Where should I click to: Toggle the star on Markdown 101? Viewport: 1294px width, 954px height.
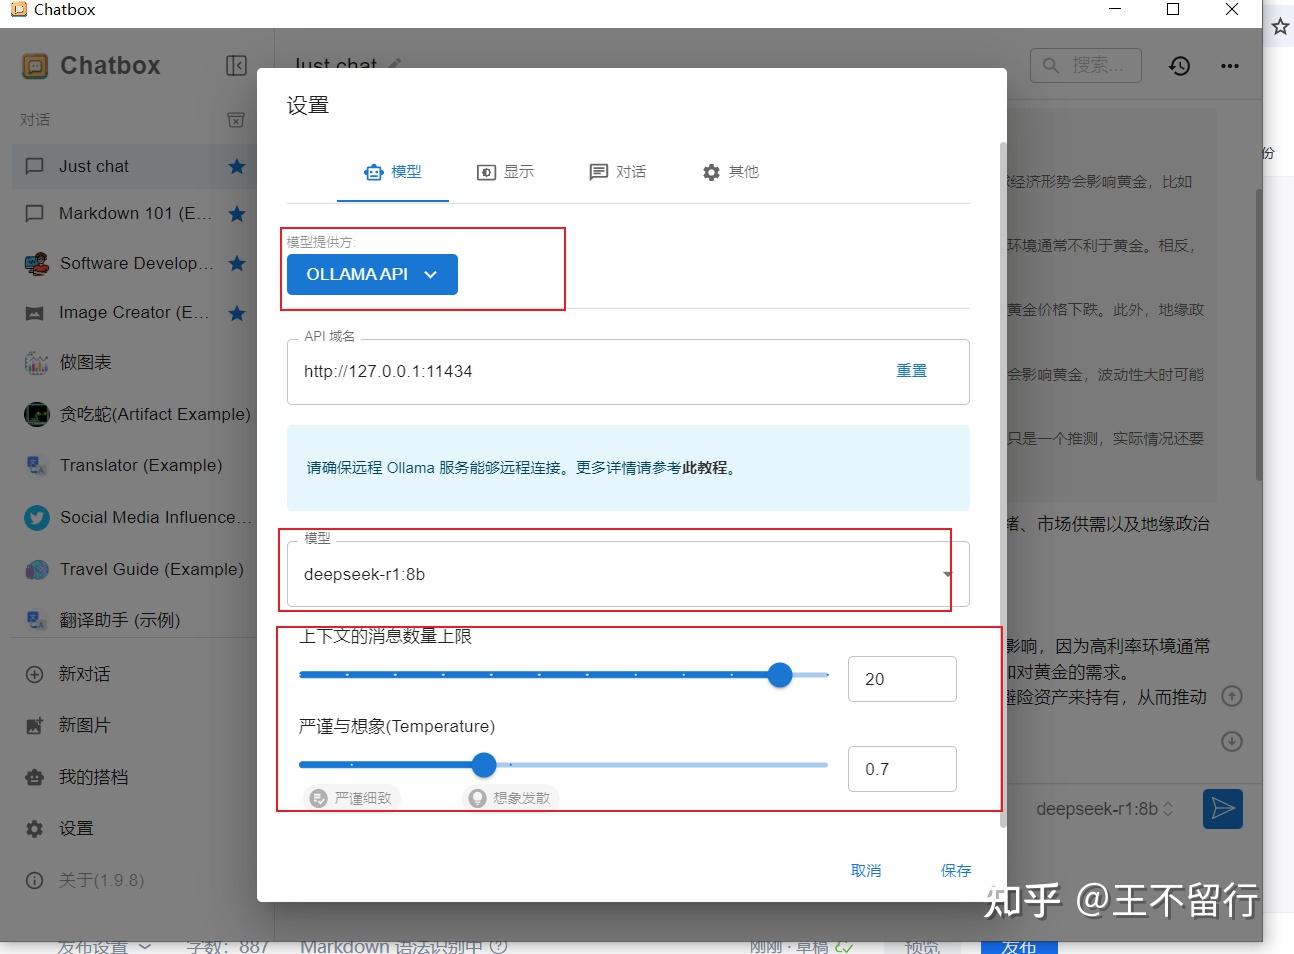(237, 213)
